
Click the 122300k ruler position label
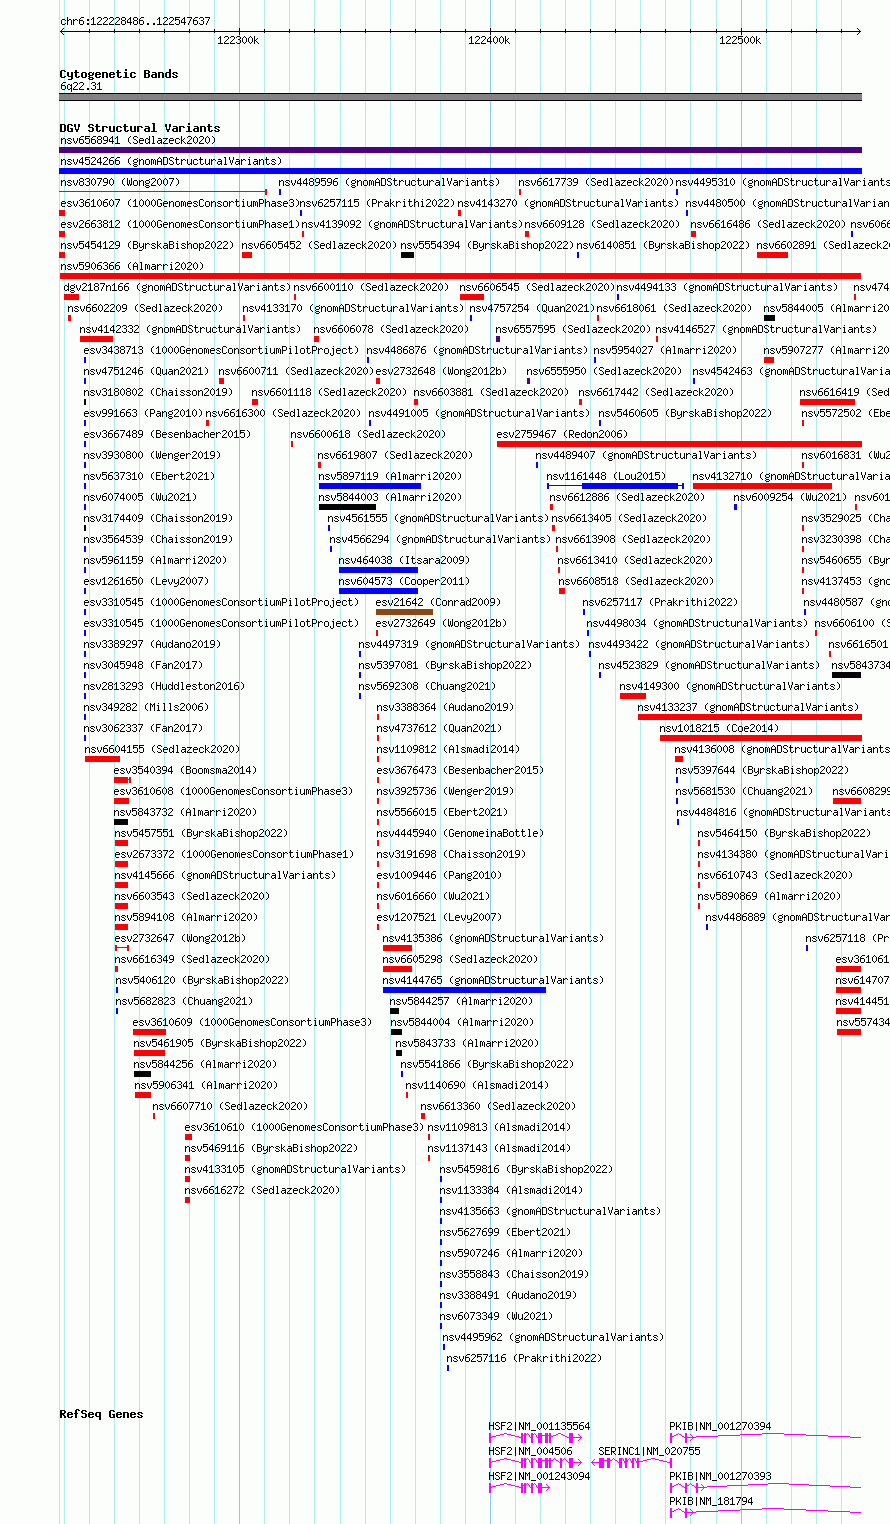[x=238, y=40]
